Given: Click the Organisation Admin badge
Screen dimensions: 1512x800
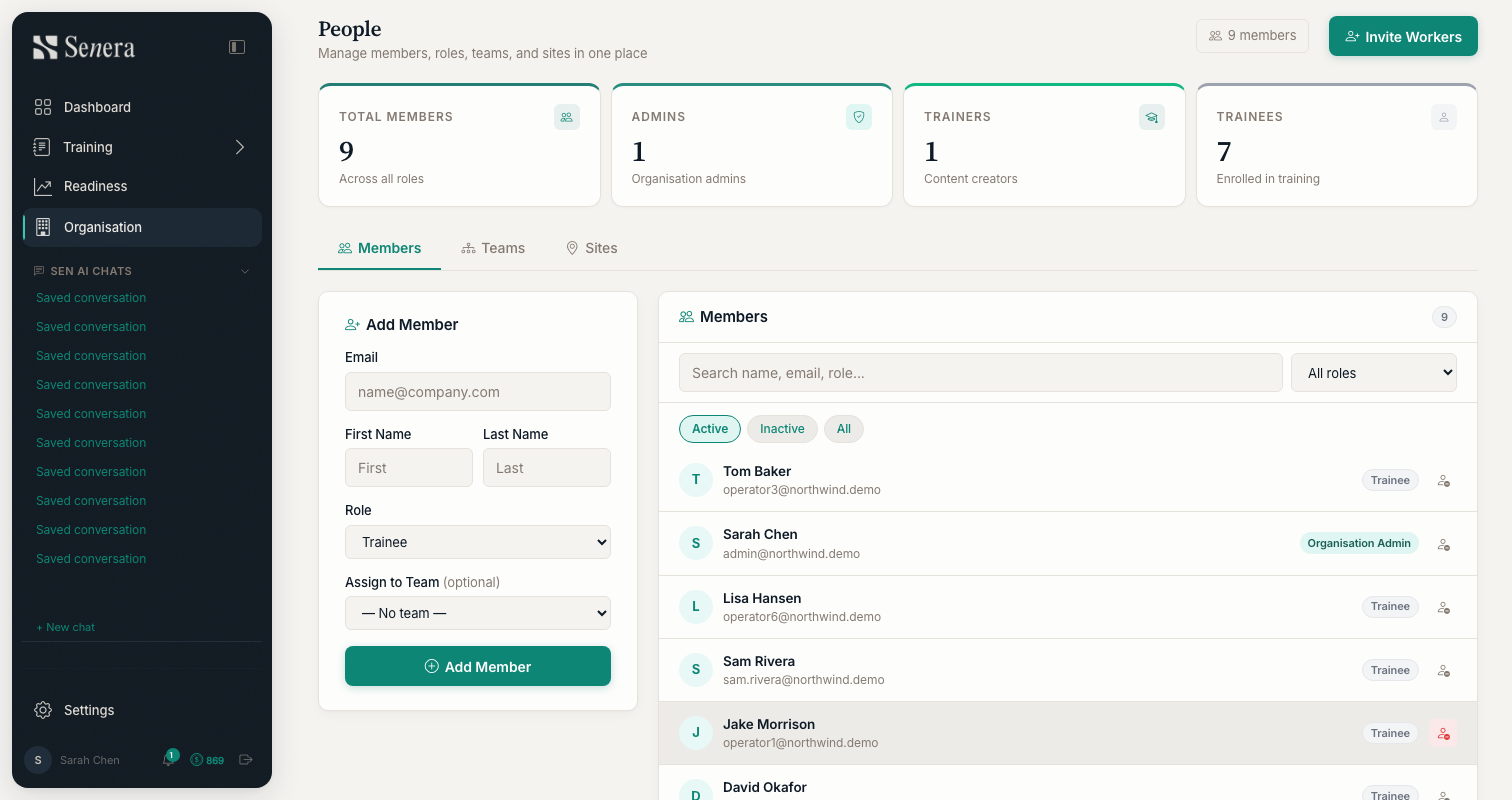Looking at the screenshot, I should (x=1359, y=543).
